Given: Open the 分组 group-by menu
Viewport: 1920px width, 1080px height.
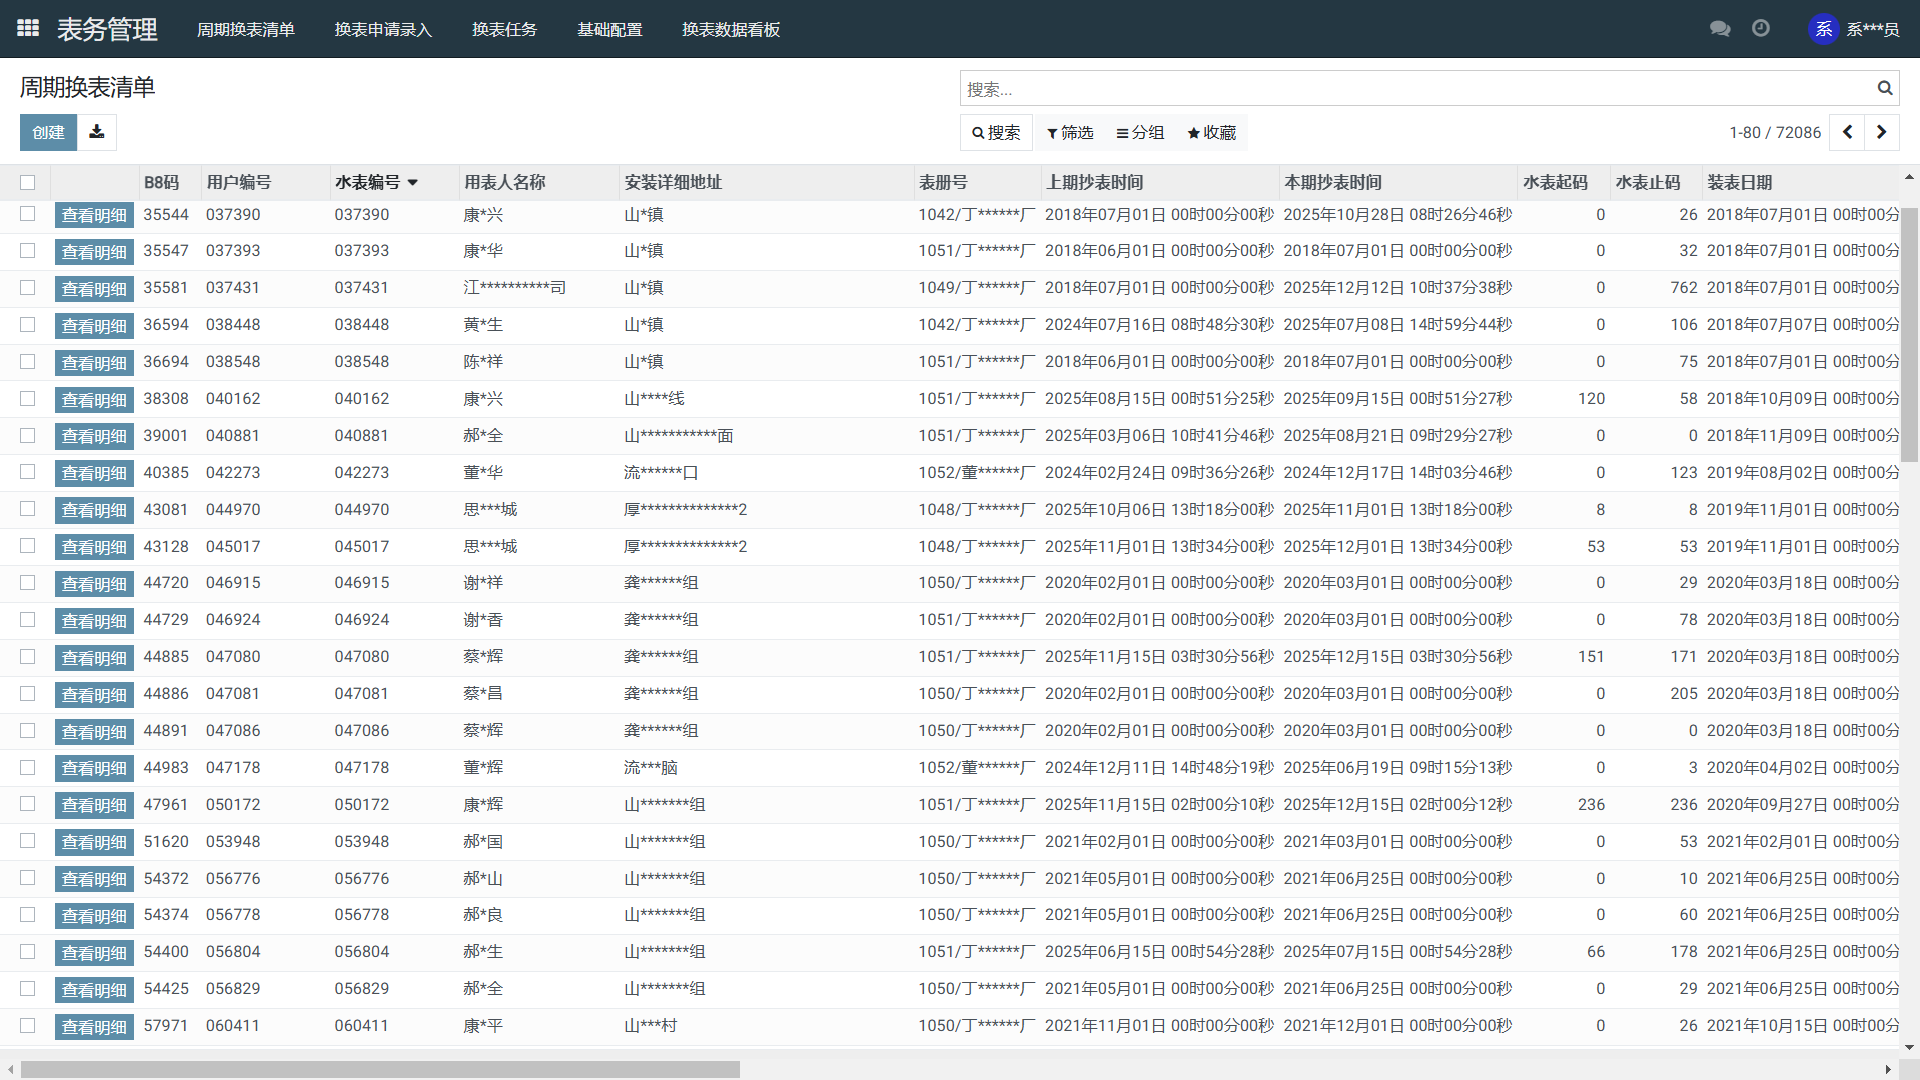Looking at the screenshot, I should [1139, 132].
